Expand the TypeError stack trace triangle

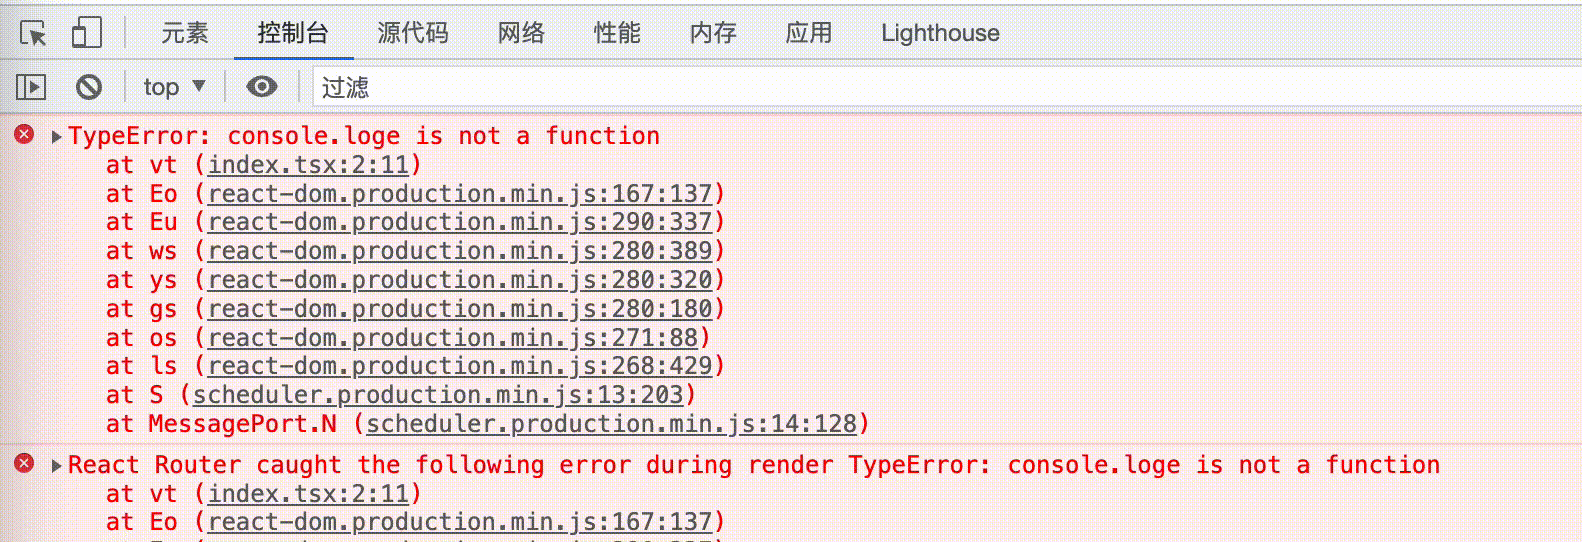pyautogui.click(x=57, y=137)
